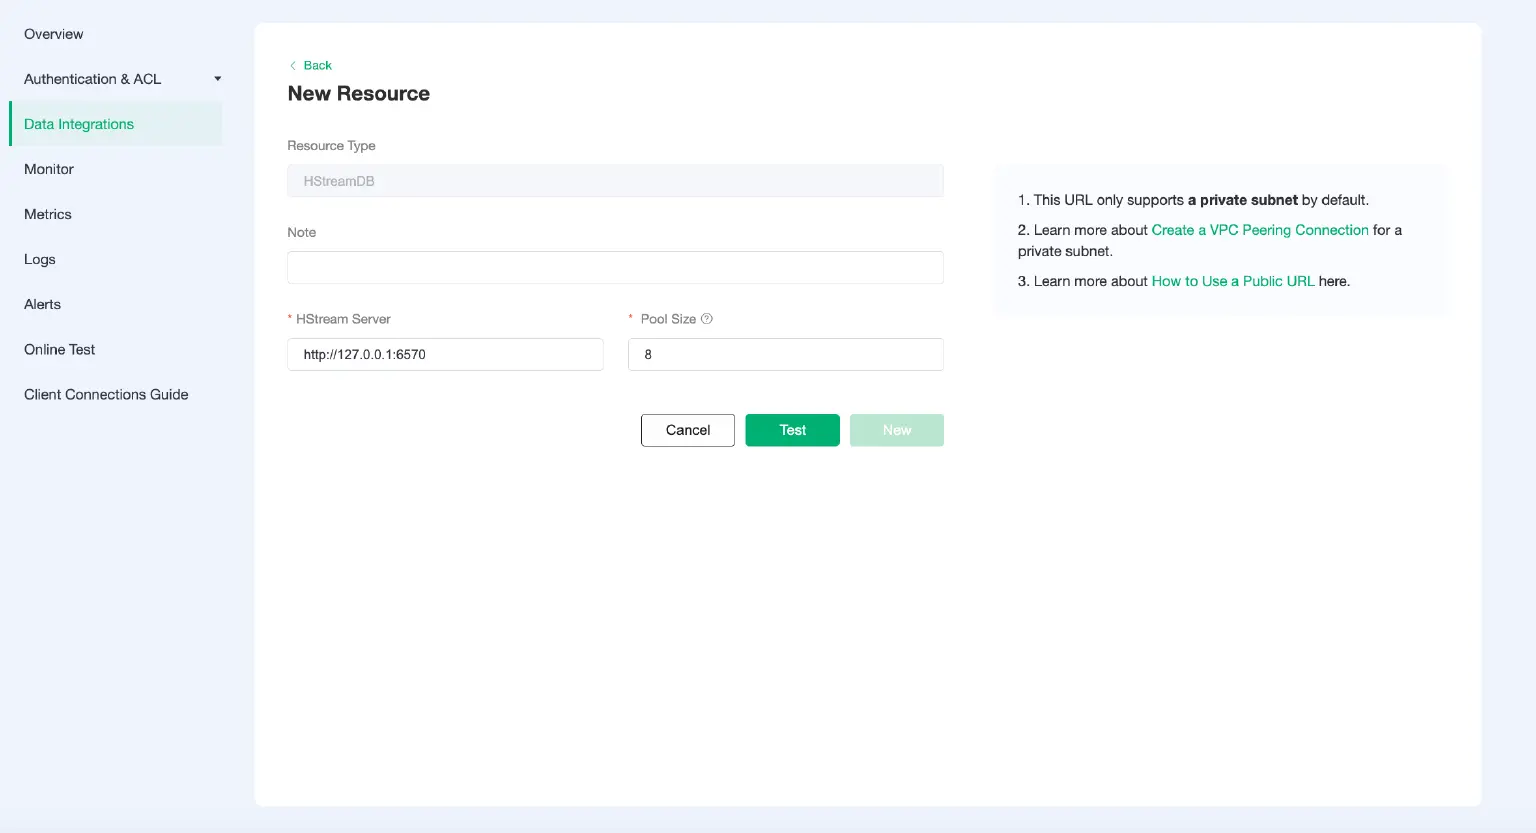The height and width of the screenshot is (833, 1536).
Task: Select Data Integrations in the sidebar
Action: (79, 123)
